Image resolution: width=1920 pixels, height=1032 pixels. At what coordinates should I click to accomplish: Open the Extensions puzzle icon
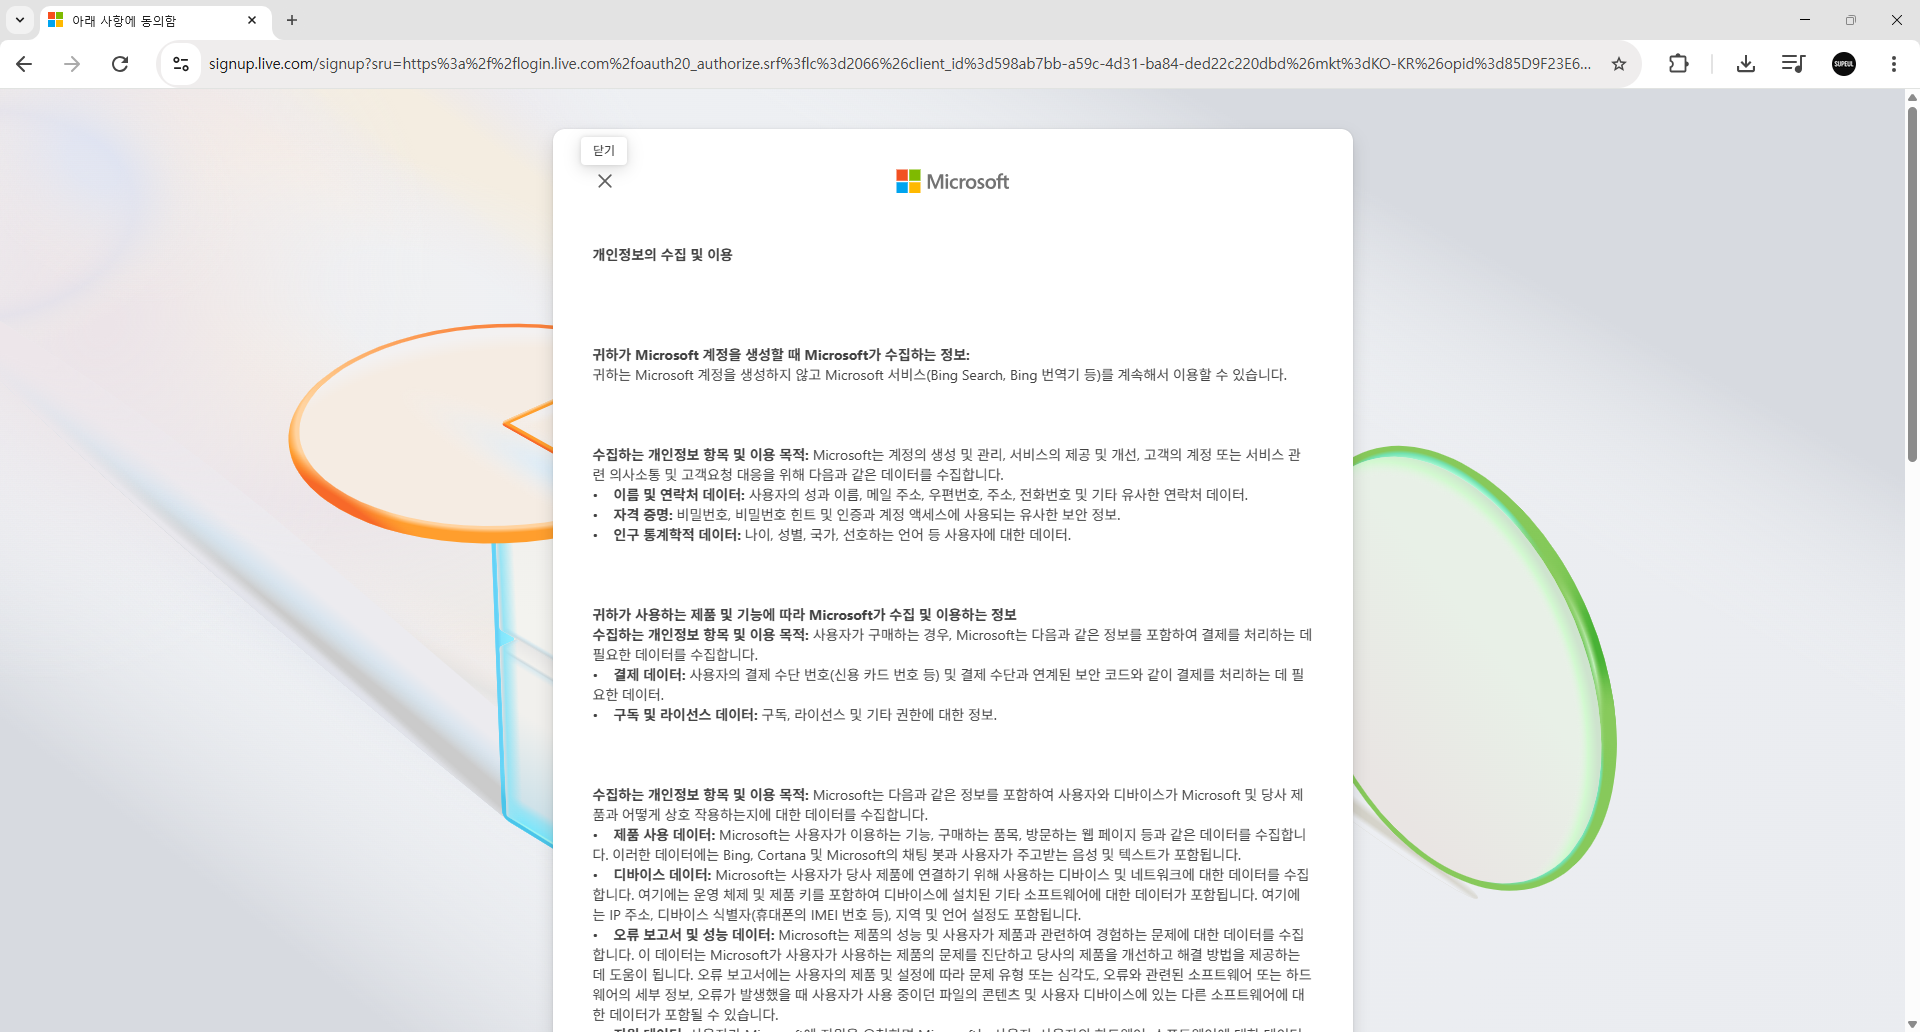(1679, 64)
